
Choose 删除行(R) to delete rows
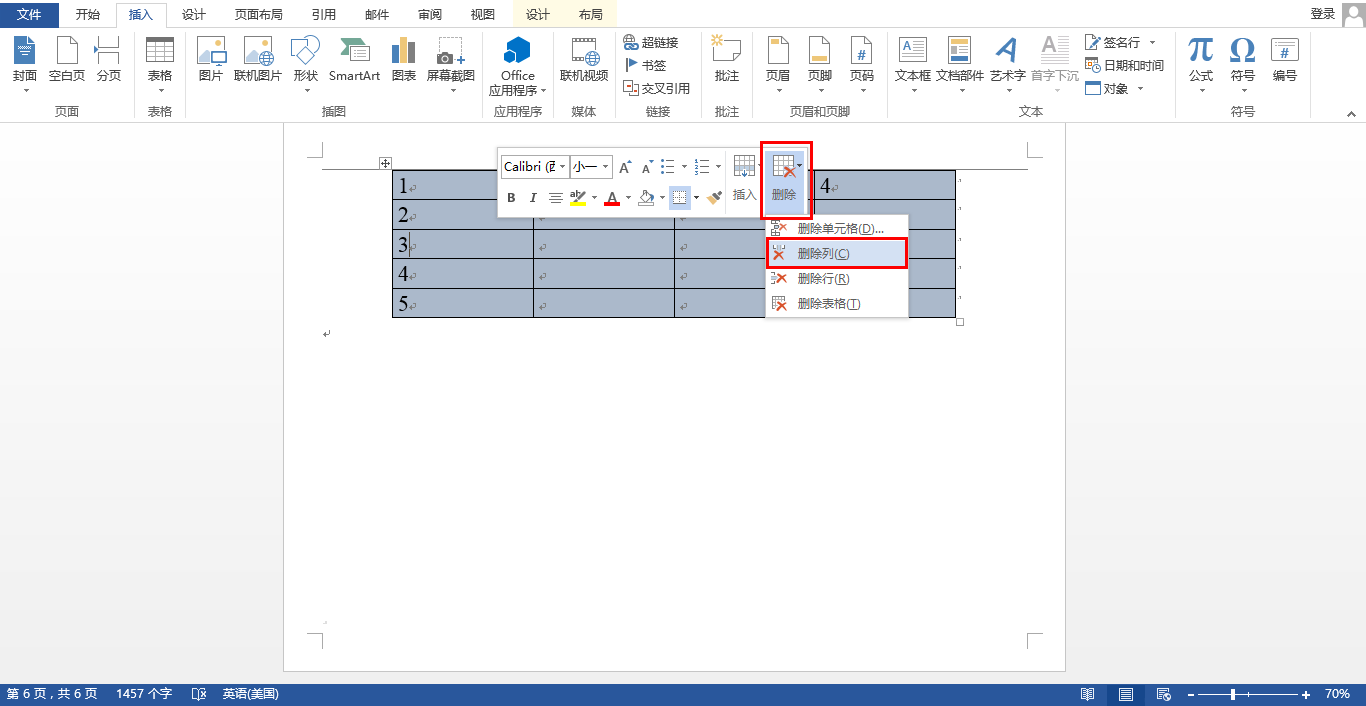[x=837, y=279]
